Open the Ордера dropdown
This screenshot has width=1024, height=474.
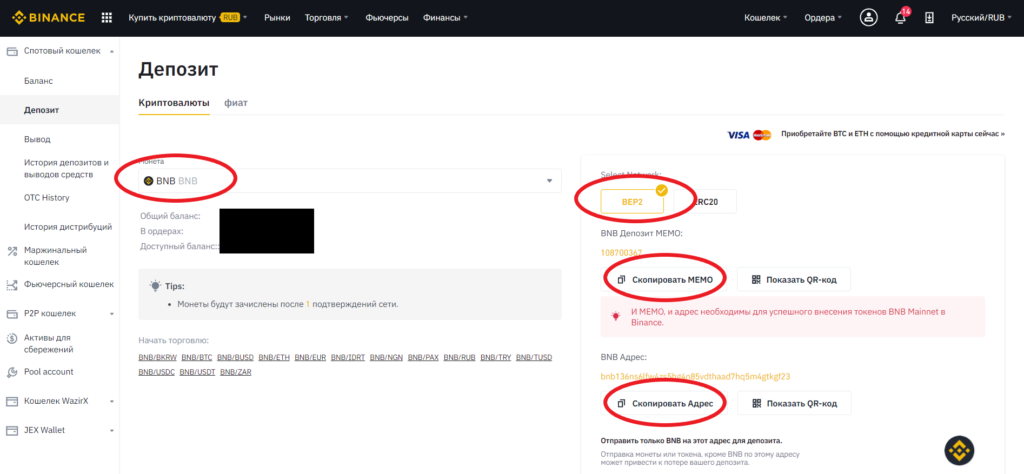tap(824, 18)
